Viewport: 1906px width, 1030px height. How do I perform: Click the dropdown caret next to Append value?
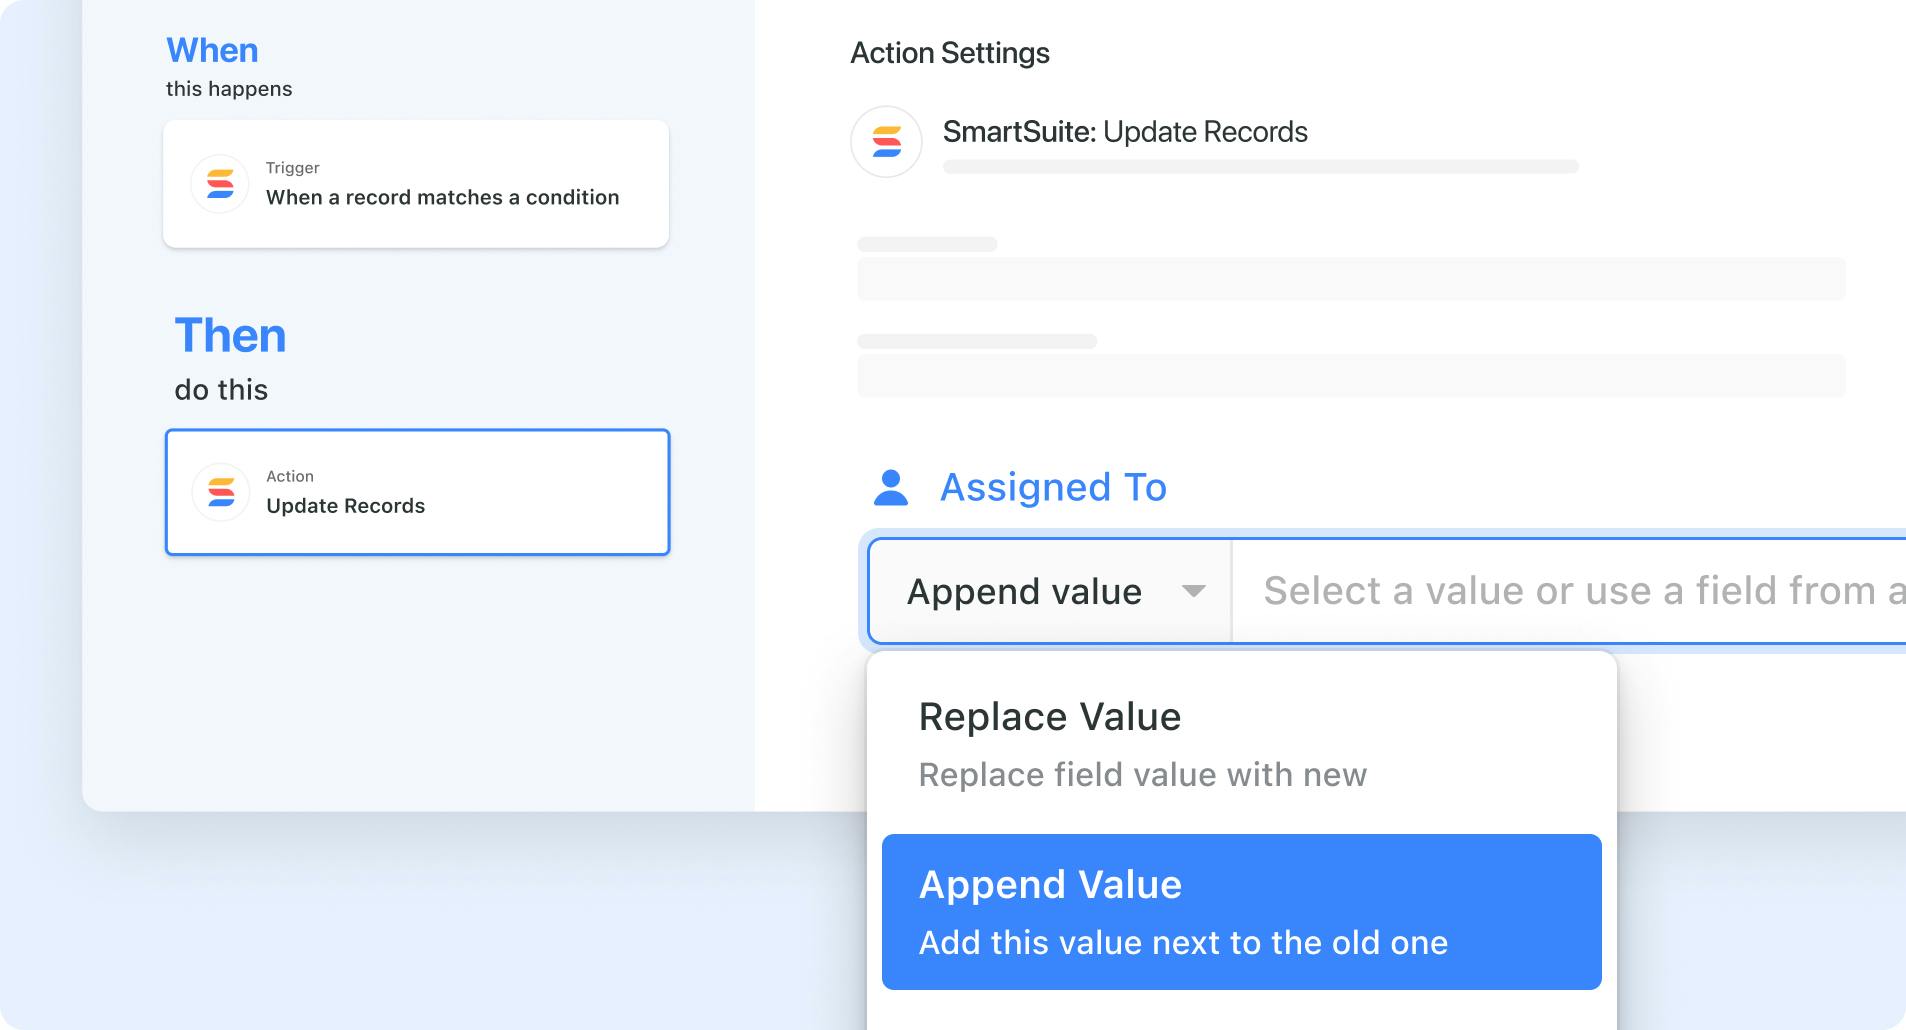[x=1193, y=591]
